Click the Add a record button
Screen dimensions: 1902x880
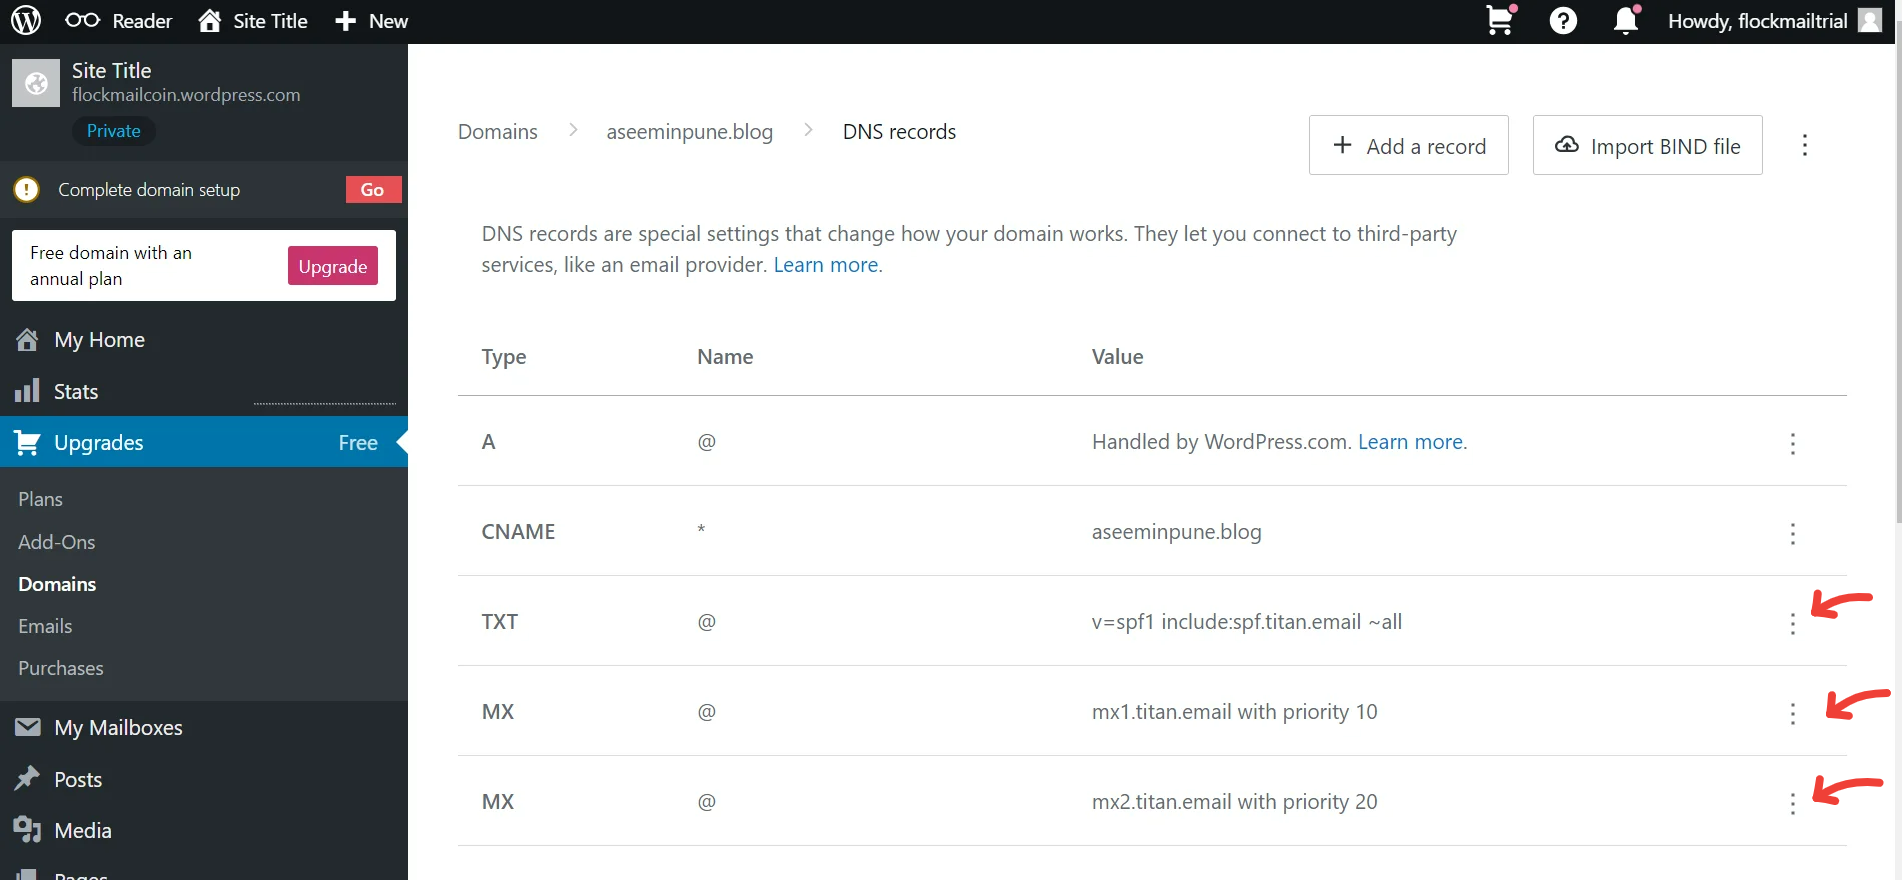click(x=1409, y=145)
